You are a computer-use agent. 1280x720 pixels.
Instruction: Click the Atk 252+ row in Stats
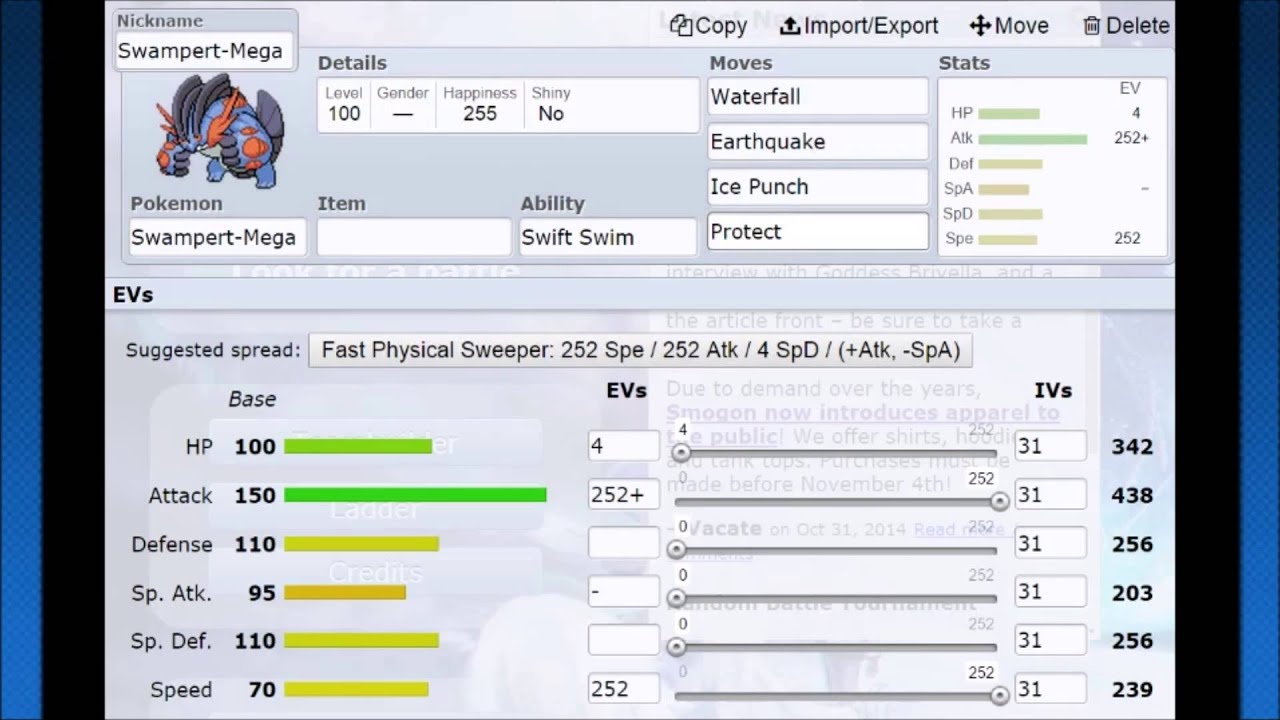click(1050, 138)
